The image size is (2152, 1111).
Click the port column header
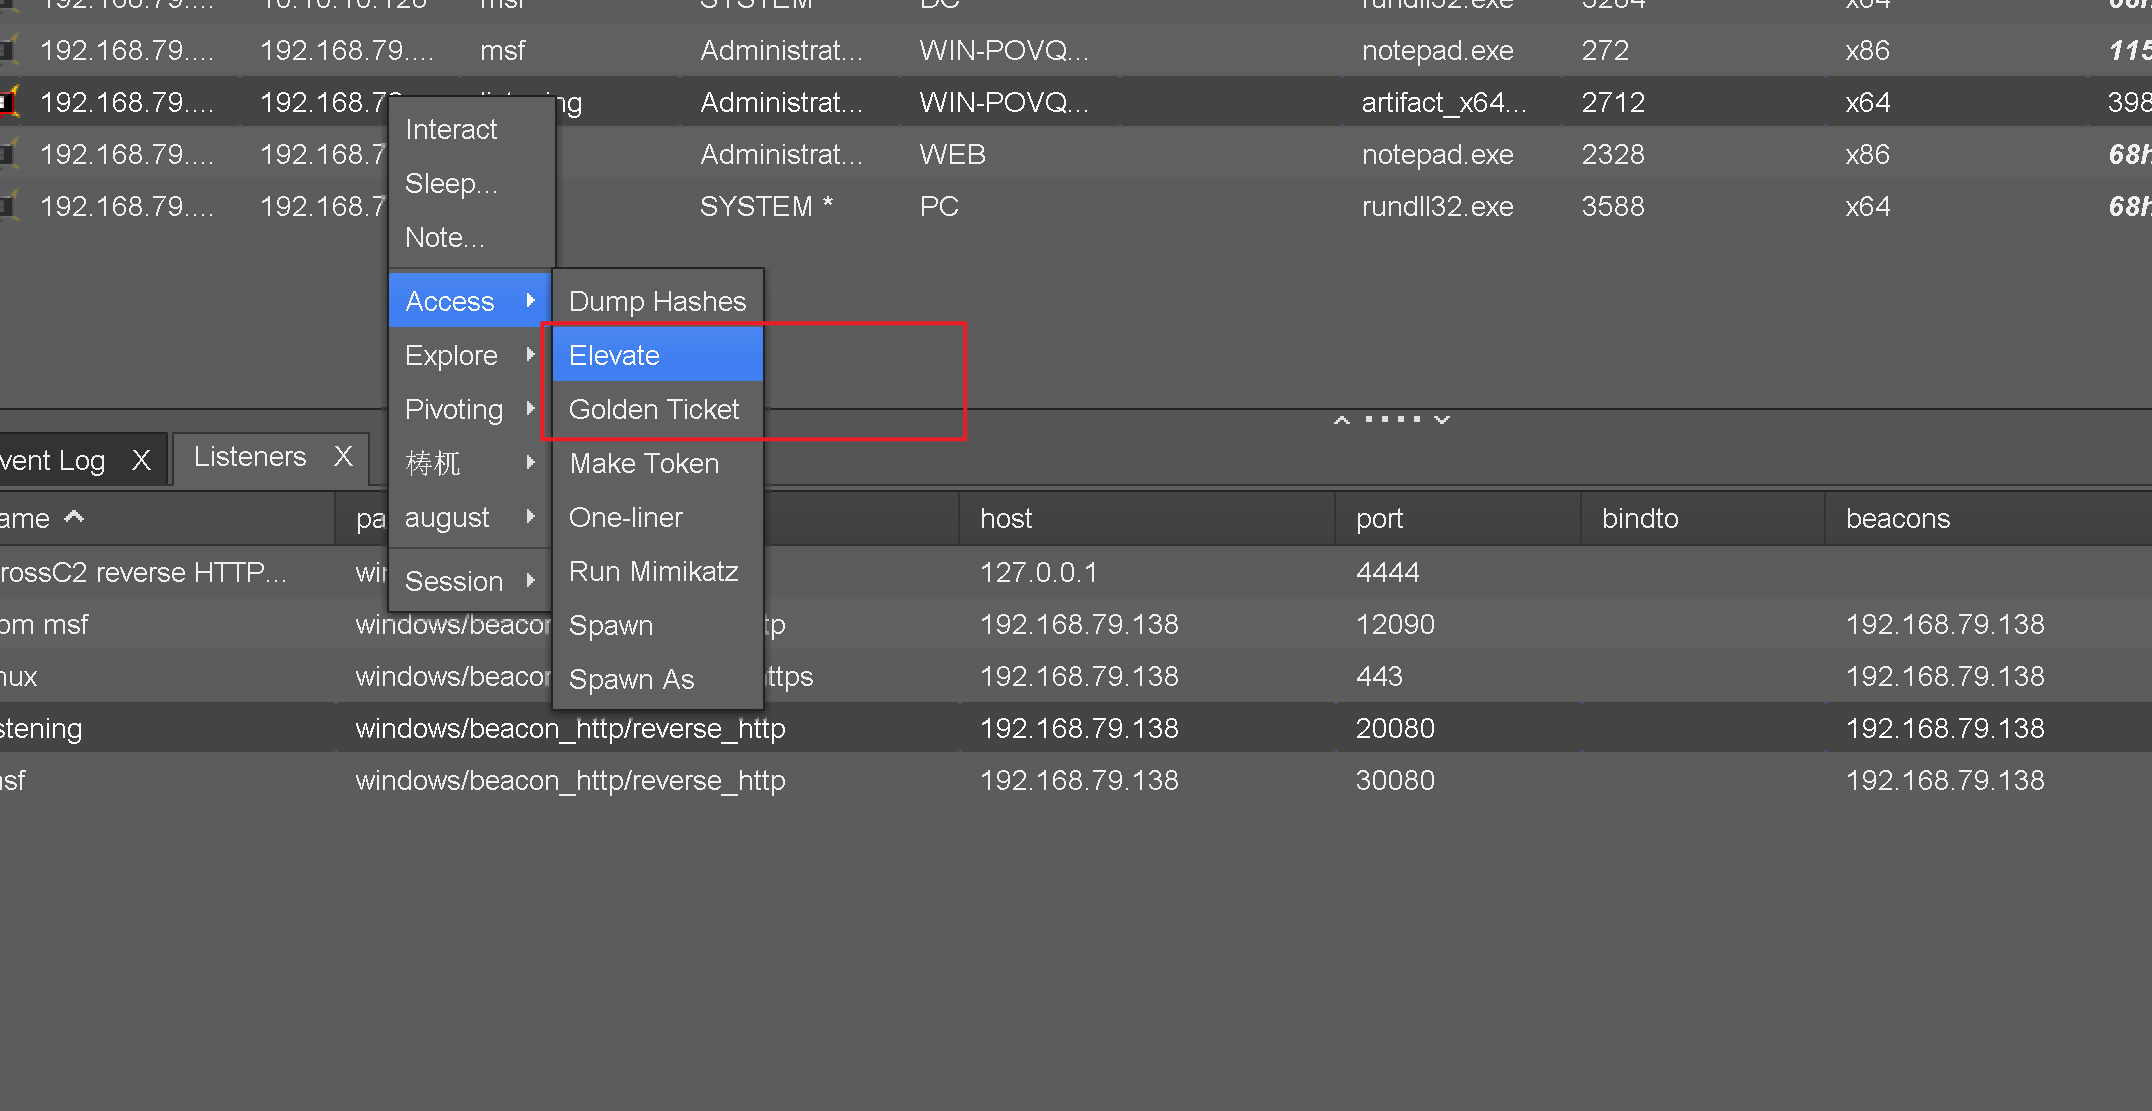pos(1379,518)
